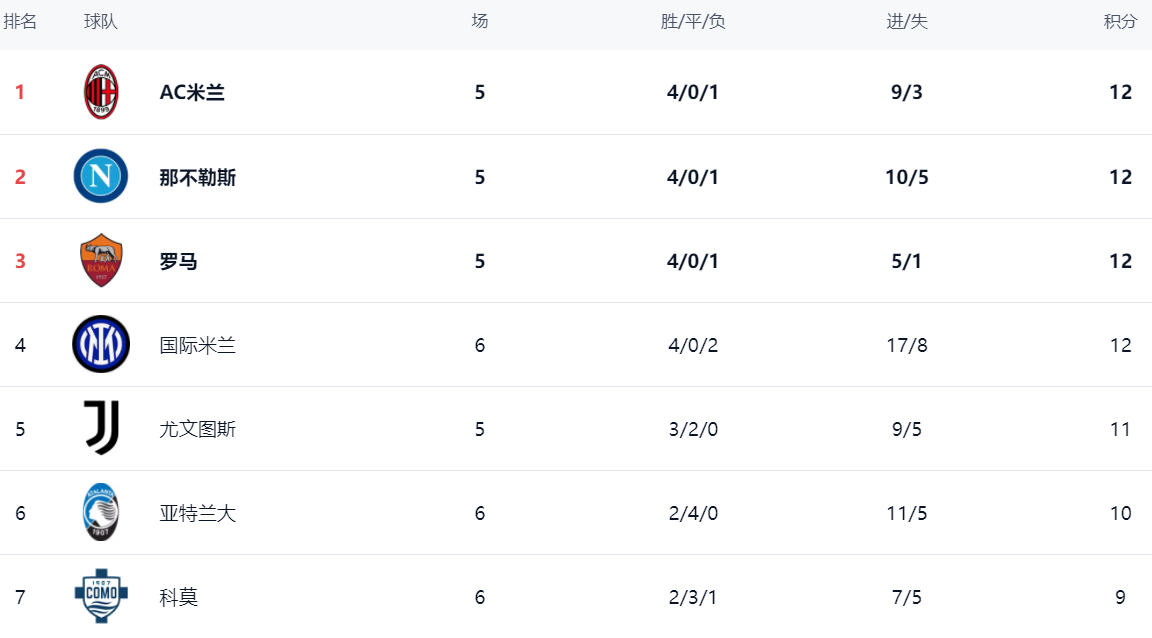Open the 科莫 team link
Image resolution: width=1152 pixels, height=638 pixels.
pos(179,597)
